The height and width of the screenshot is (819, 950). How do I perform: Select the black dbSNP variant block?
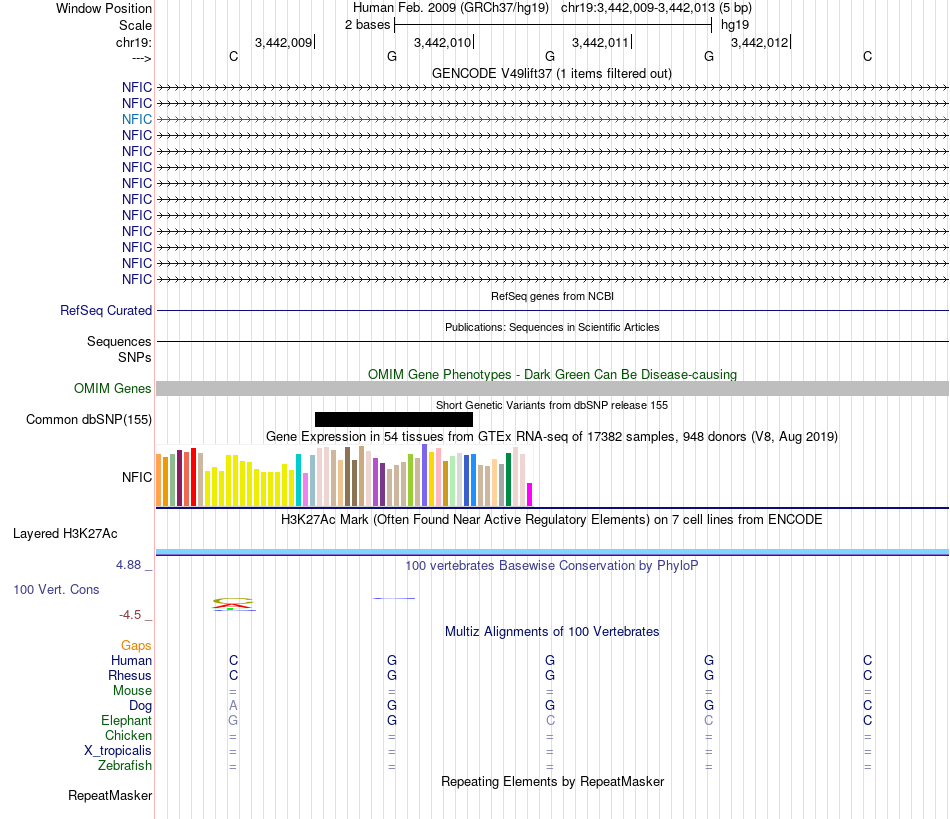394,419
